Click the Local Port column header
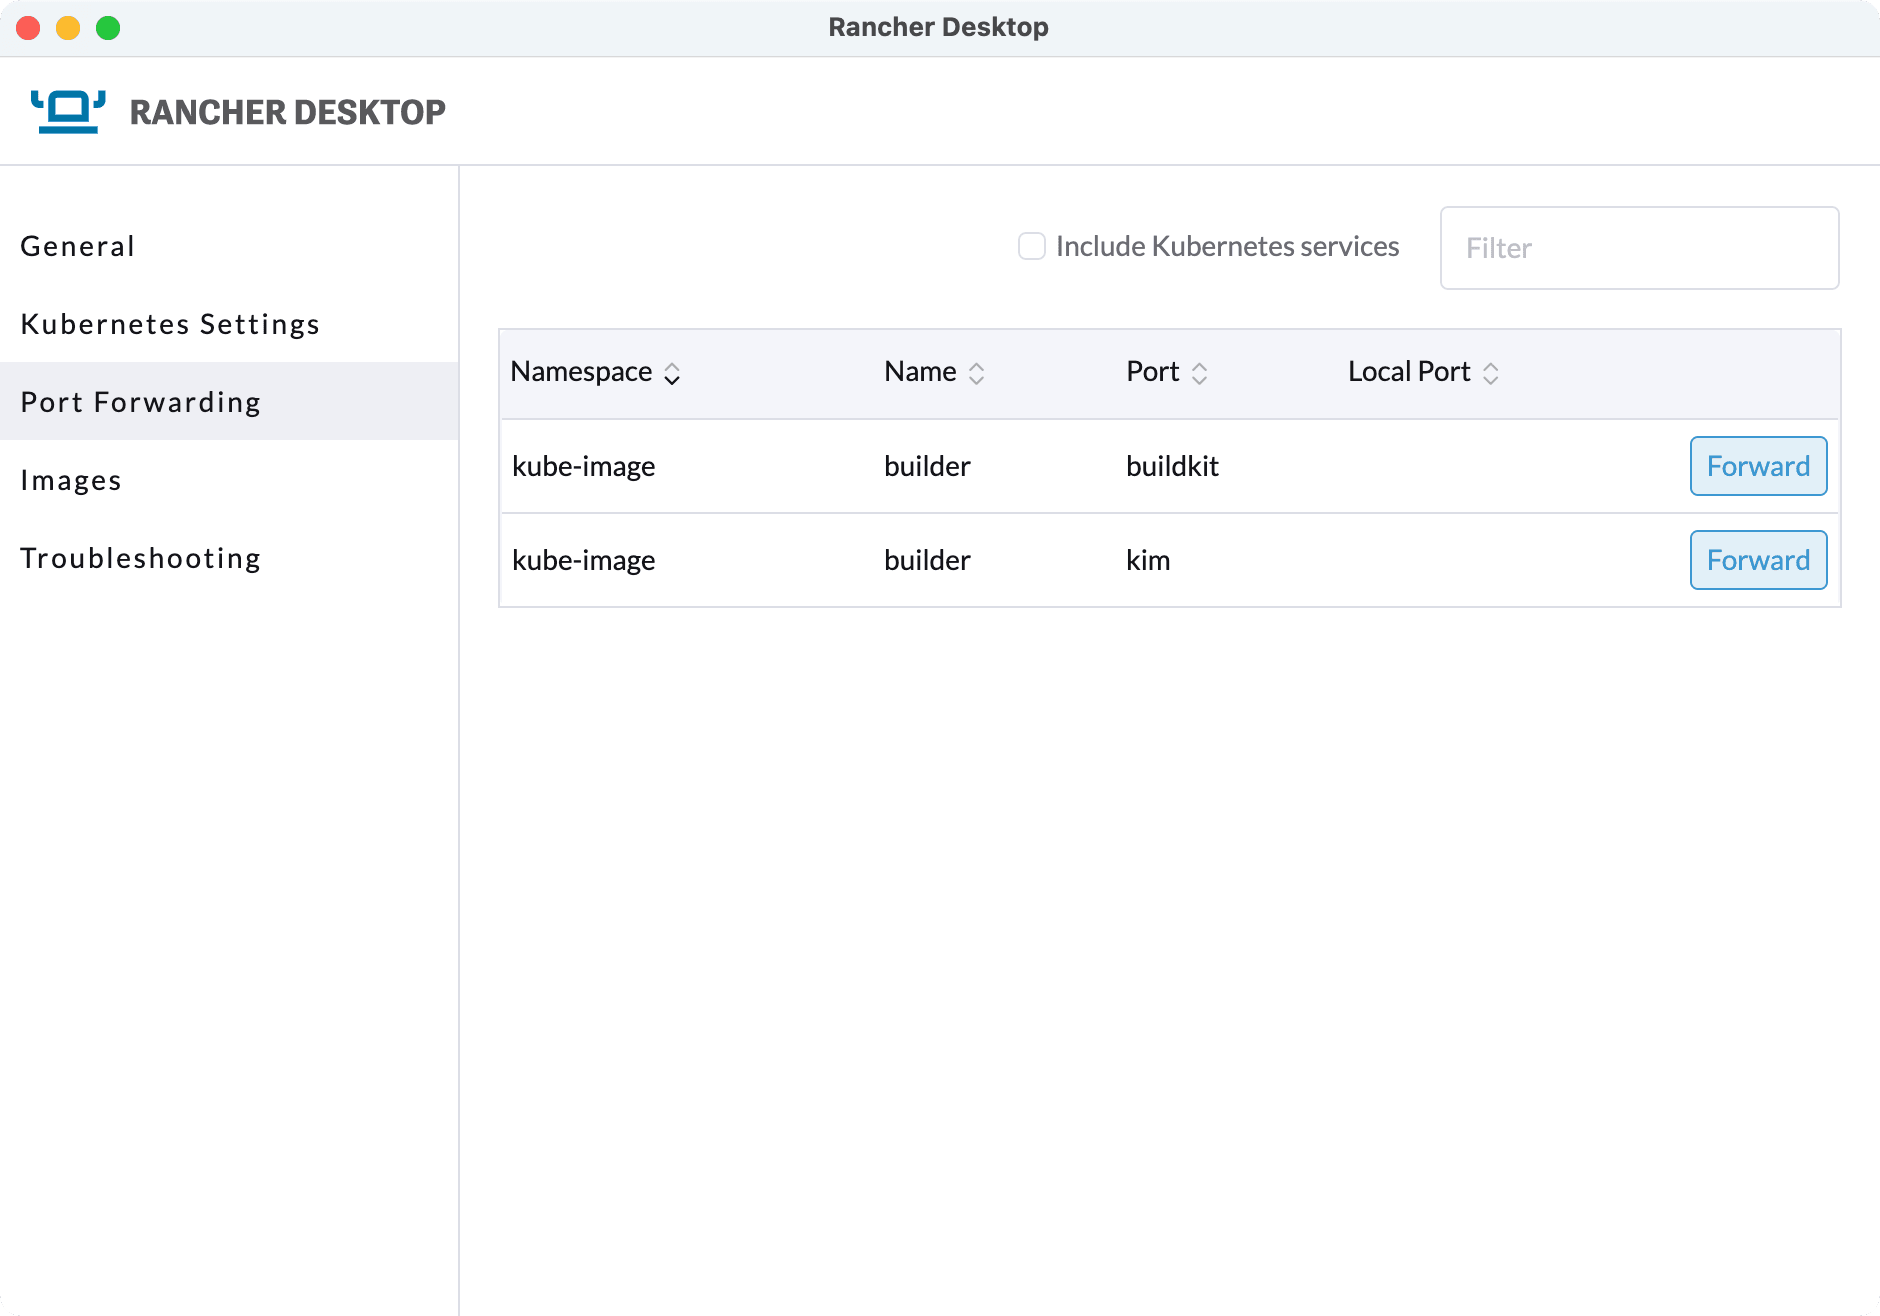1880x1316 pixels. tap(1409, 372)
